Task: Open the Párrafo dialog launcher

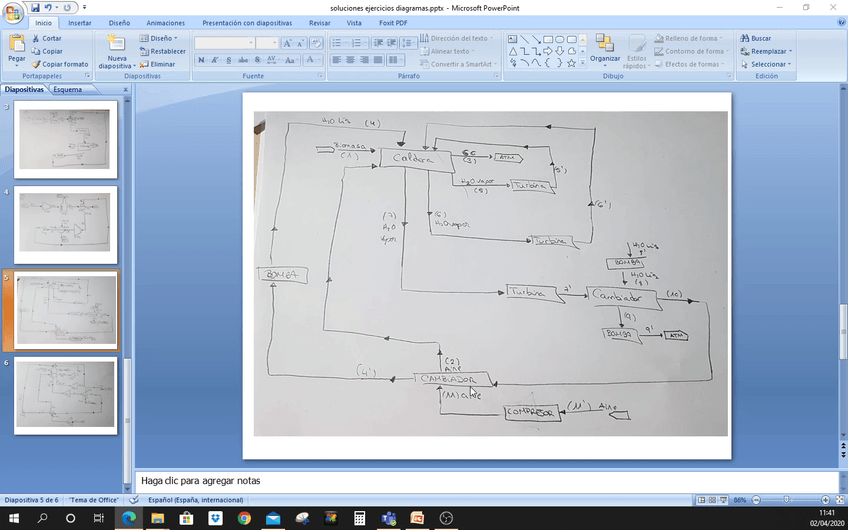Action: [496, 76]
